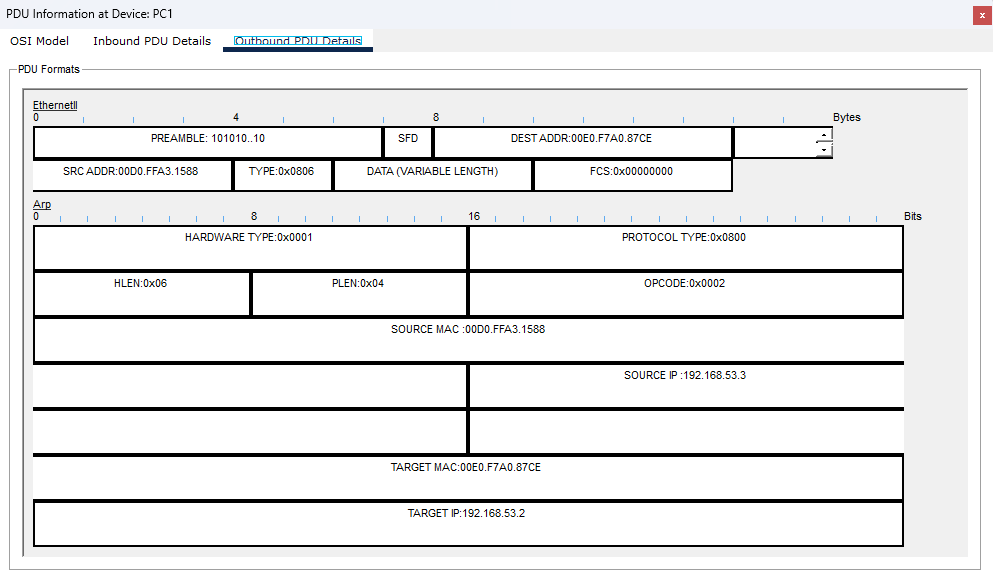The width and height of the screenshot is (993, 578).
Task: Switch to the OSI Model tab
Action: pos(39,41)
